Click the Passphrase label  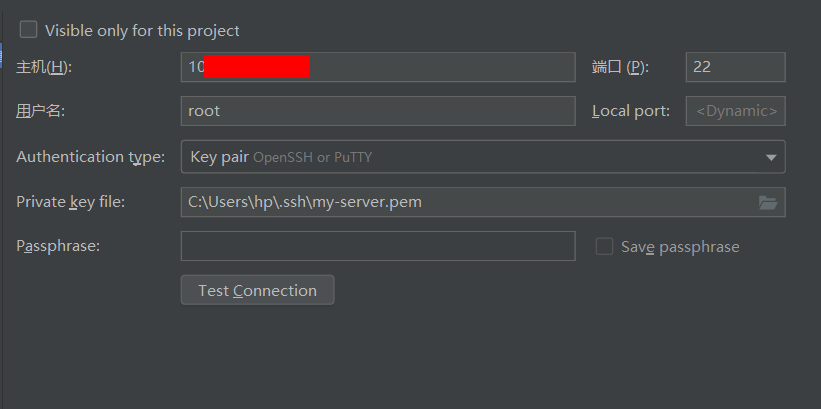[58, 246]
